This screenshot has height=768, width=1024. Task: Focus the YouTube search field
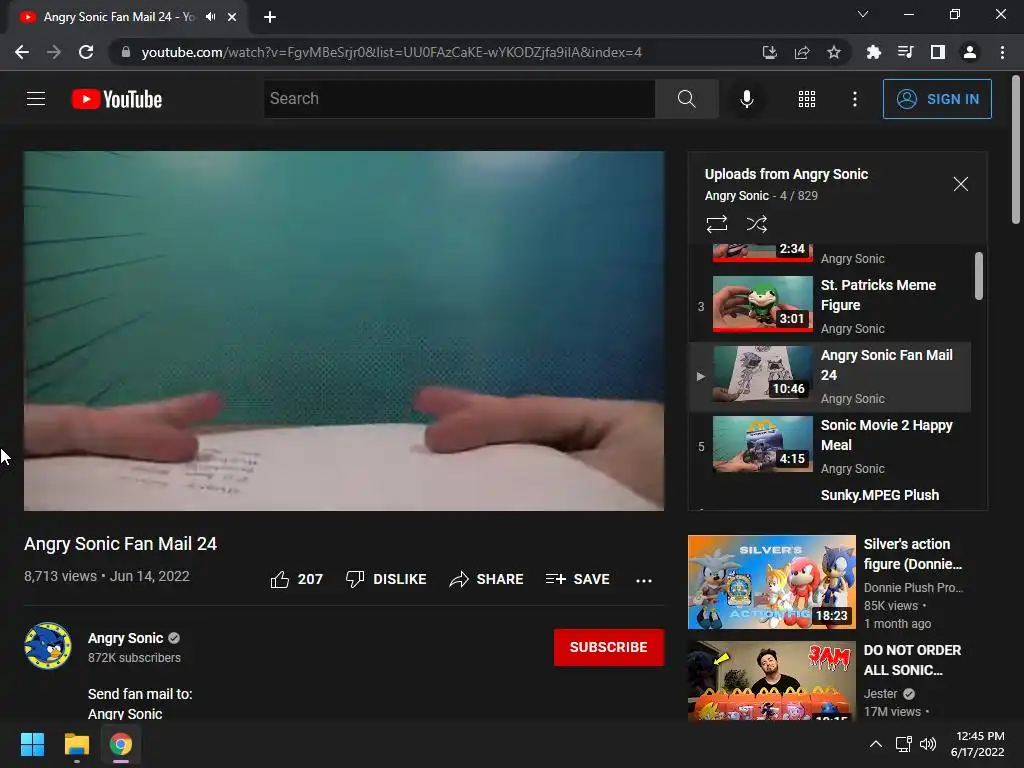tap(459, 99)
